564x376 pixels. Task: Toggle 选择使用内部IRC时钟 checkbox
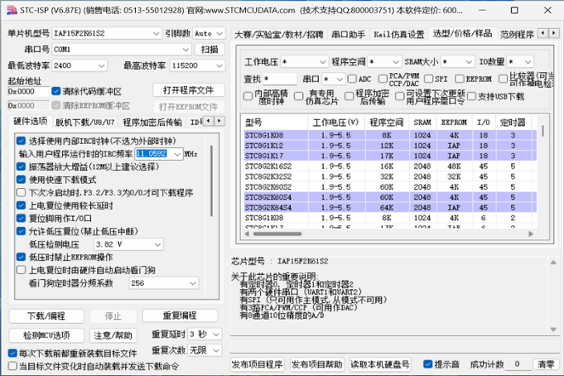(x=21, y=141)
